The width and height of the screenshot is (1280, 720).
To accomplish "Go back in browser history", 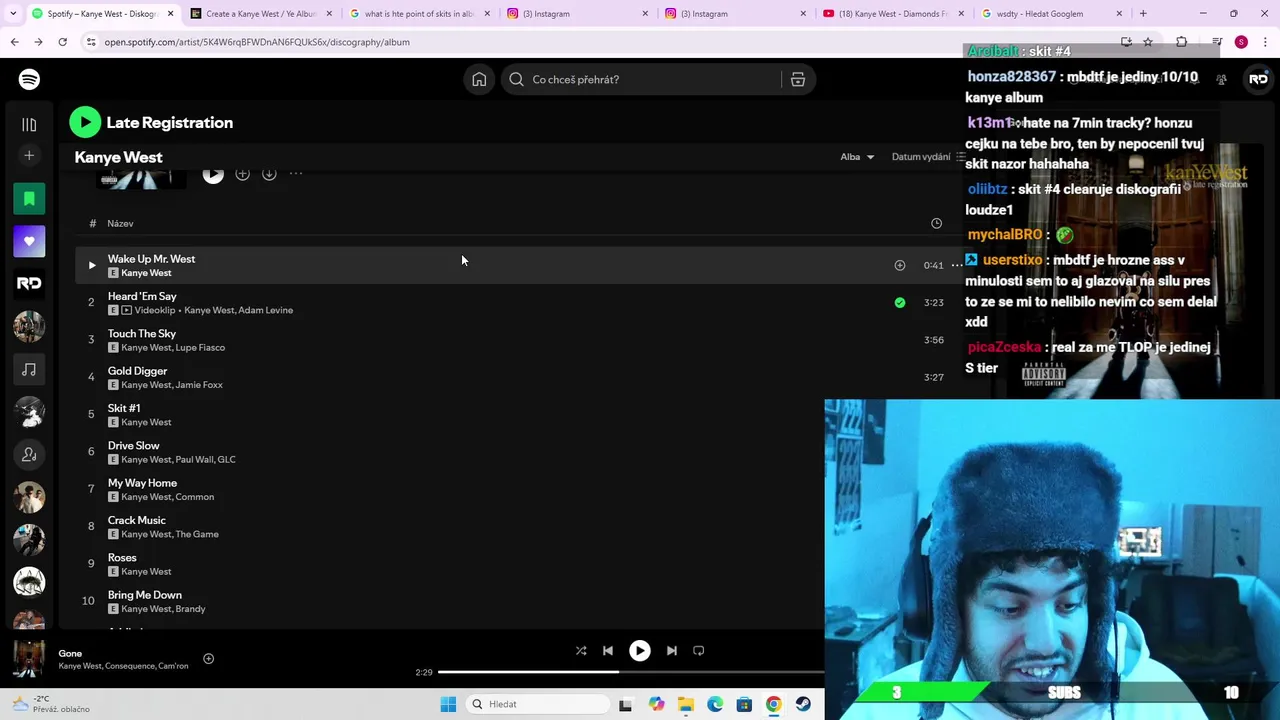I will 14,42.
